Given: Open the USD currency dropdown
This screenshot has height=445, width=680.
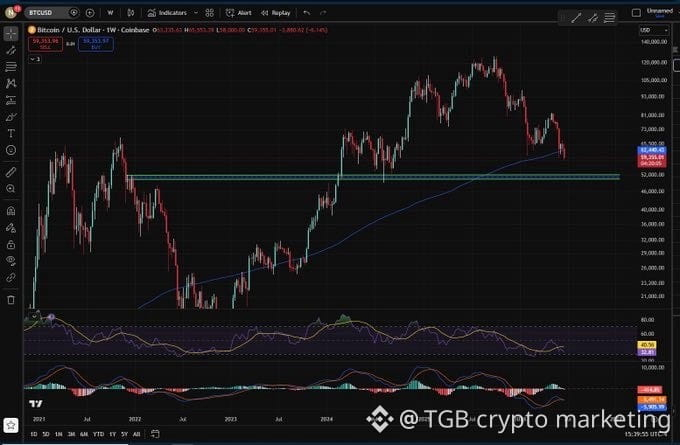Looking at the screenshot, I should (x=654, y=30).
